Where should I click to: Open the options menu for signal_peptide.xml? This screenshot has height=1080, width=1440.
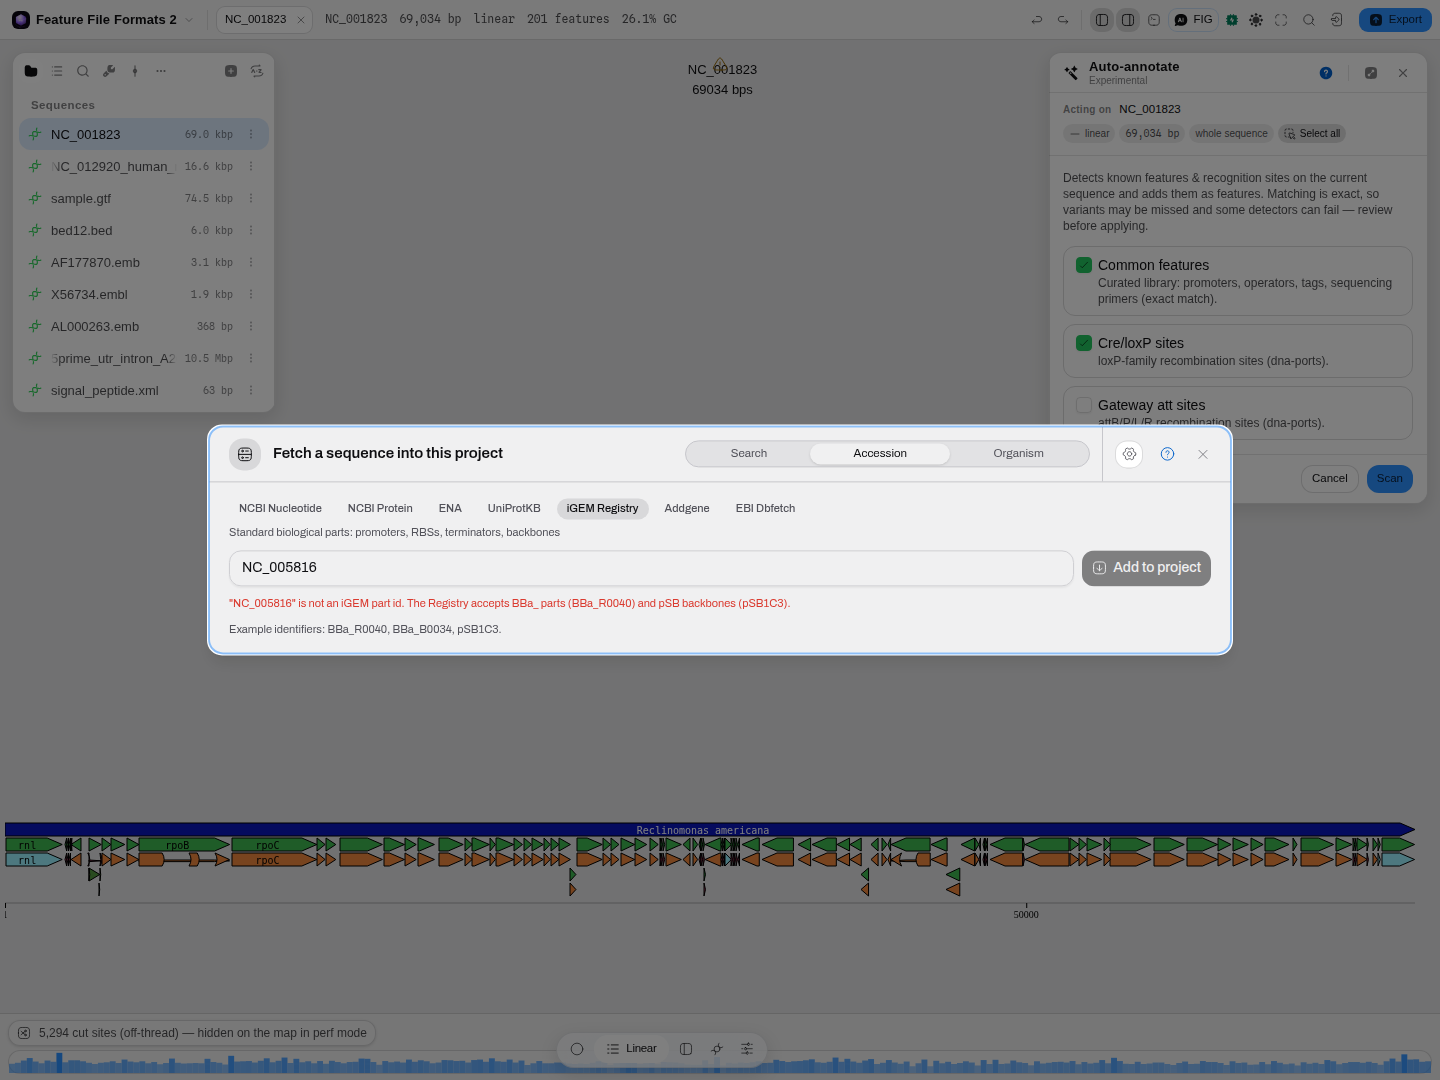(251, 390)
